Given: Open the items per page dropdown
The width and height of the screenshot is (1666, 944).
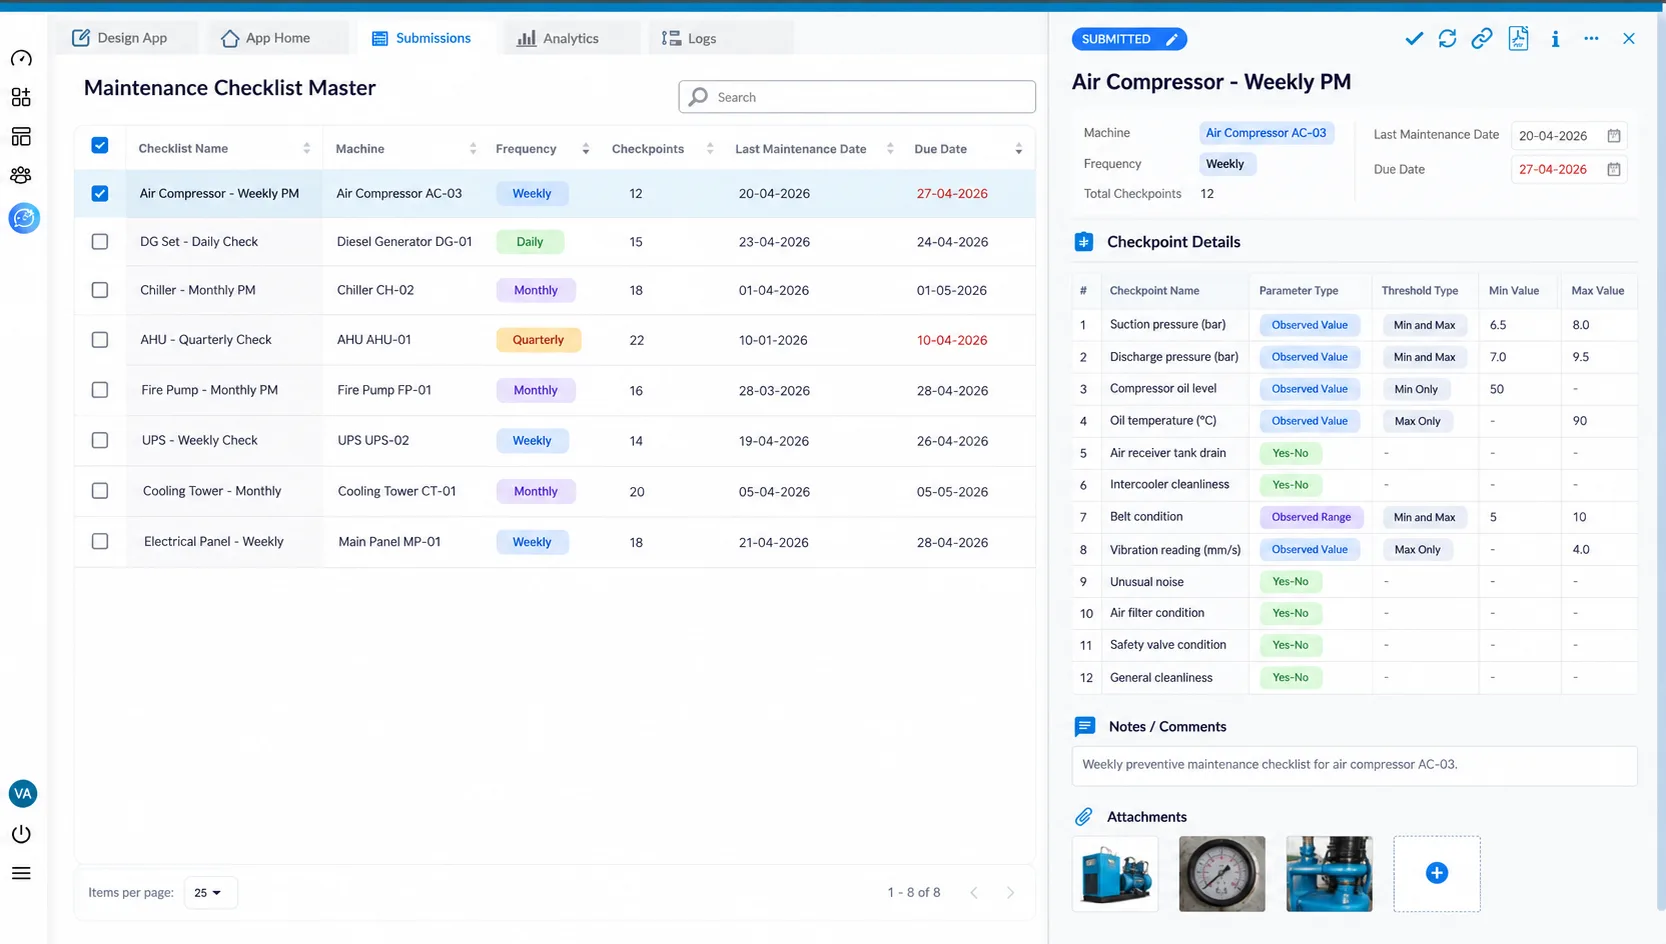Looking at the screenshot, I should coord(210,893).
